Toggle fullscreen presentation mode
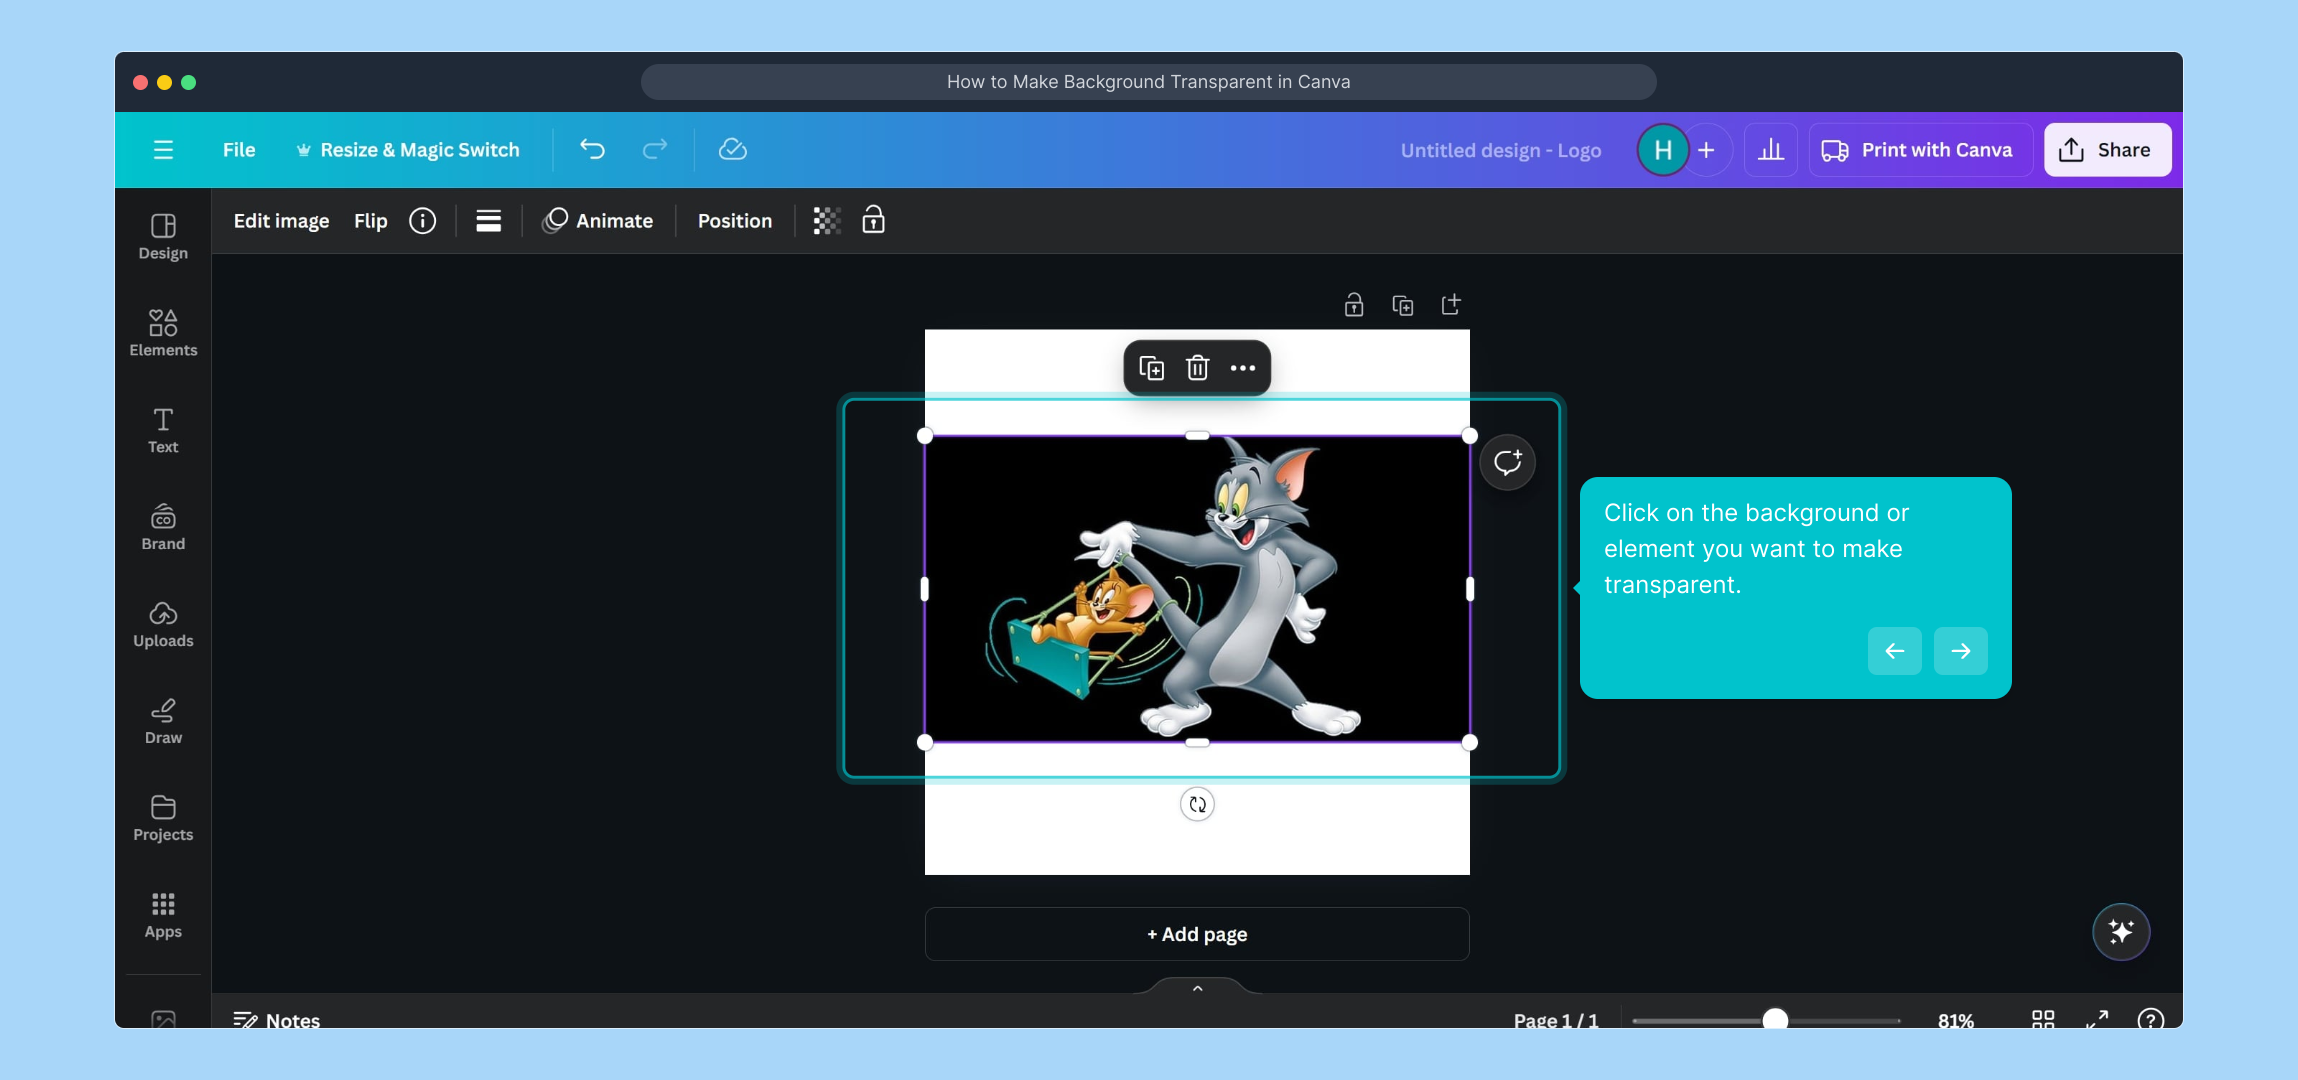Viewport: 2298px width, 1080px height. coord(2097,1019)
